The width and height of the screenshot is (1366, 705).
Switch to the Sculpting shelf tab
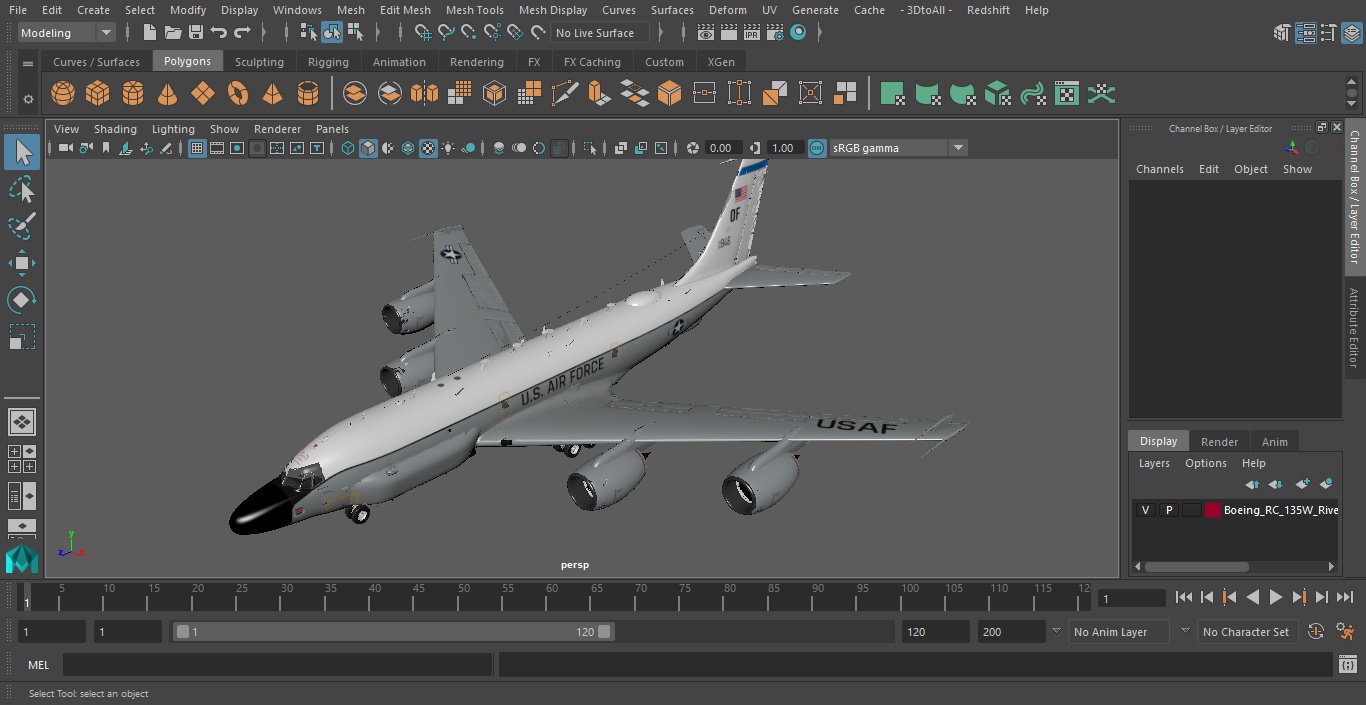259,62
